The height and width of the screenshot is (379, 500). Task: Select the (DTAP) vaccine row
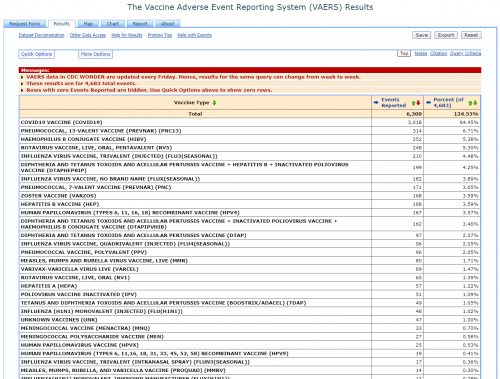tap(250, 235)
